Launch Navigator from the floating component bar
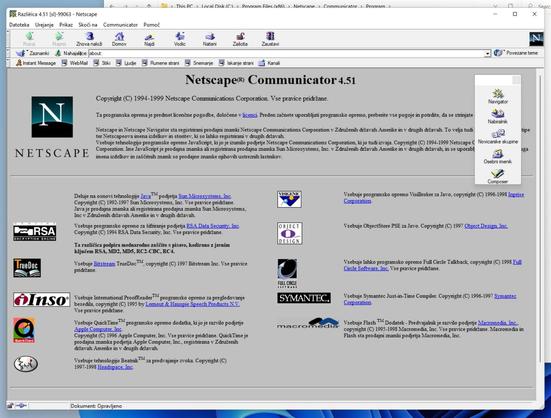The width and height of the screenshot is (551, 418). point(498,96)
